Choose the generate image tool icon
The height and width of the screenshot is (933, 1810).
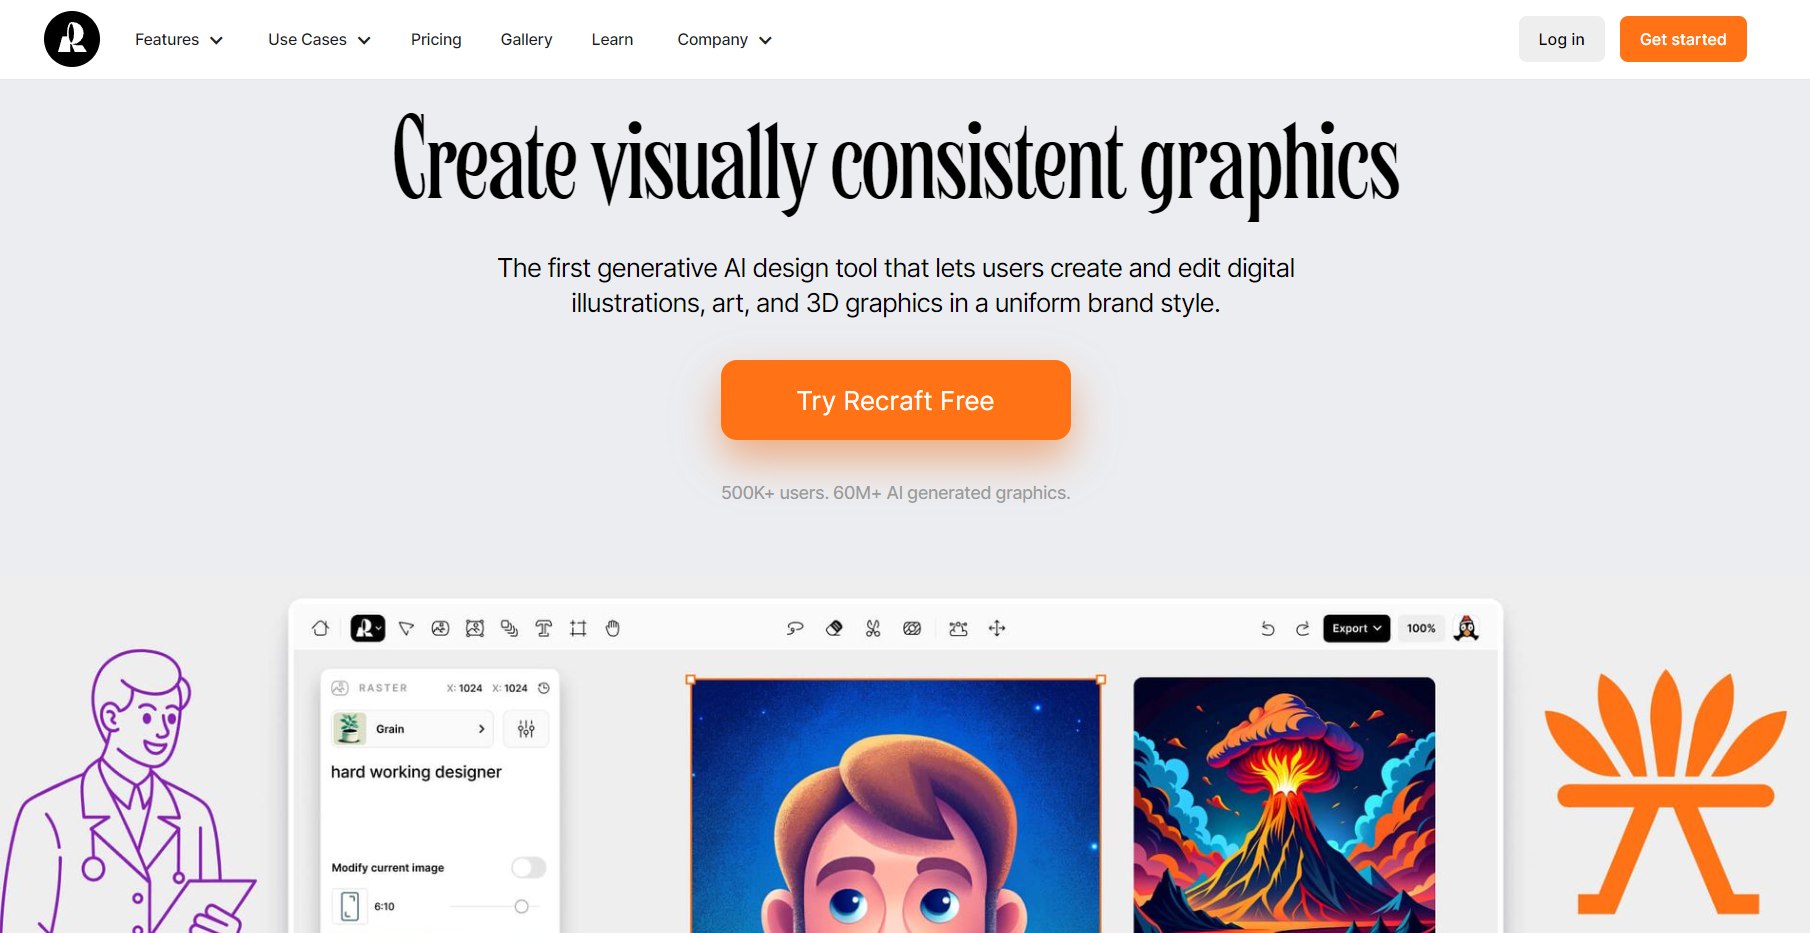click(x=440, y=628)
